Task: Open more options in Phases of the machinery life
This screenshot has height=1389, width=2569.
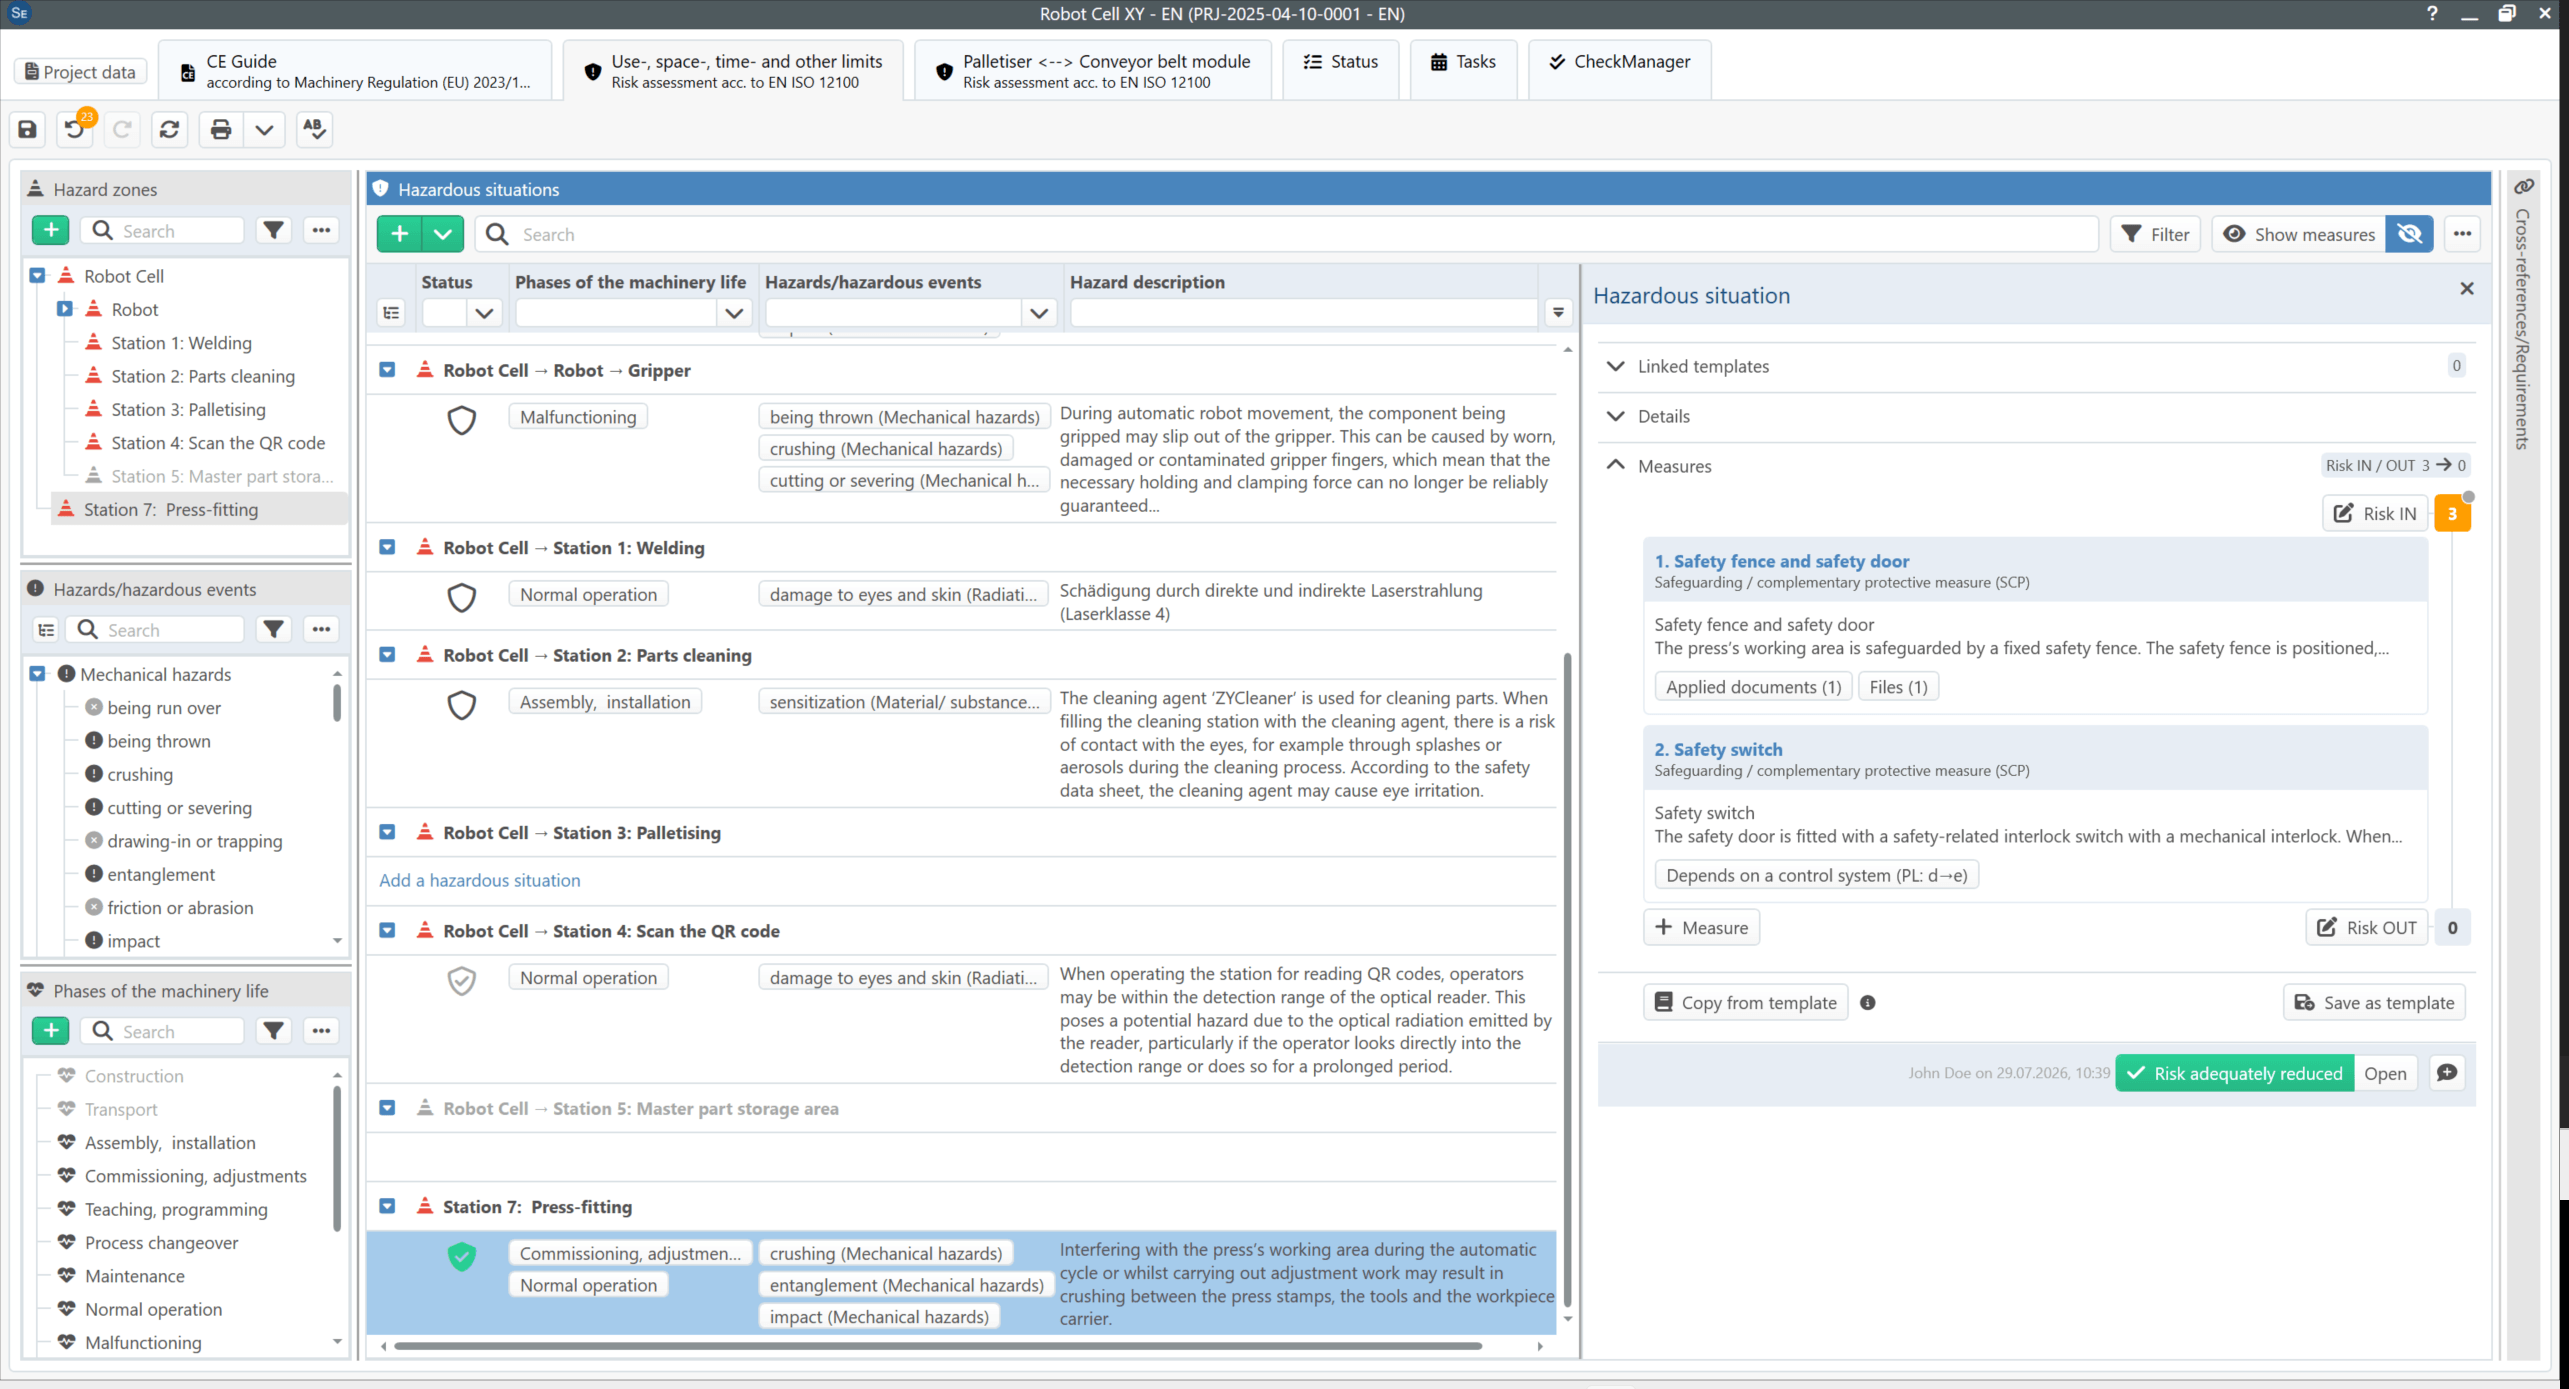Action: 321,1030
